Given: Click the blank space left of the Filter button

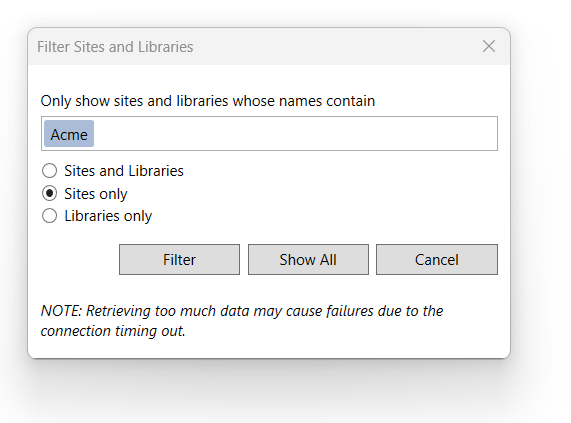Looking at the screenshot, I should (79, 260).
